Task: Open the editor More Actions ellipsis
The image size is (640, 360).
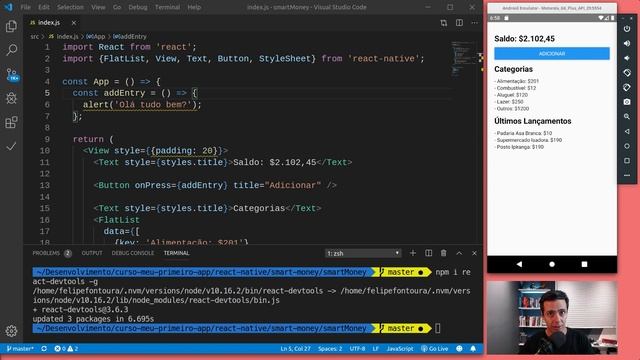Action: point(474,23)
